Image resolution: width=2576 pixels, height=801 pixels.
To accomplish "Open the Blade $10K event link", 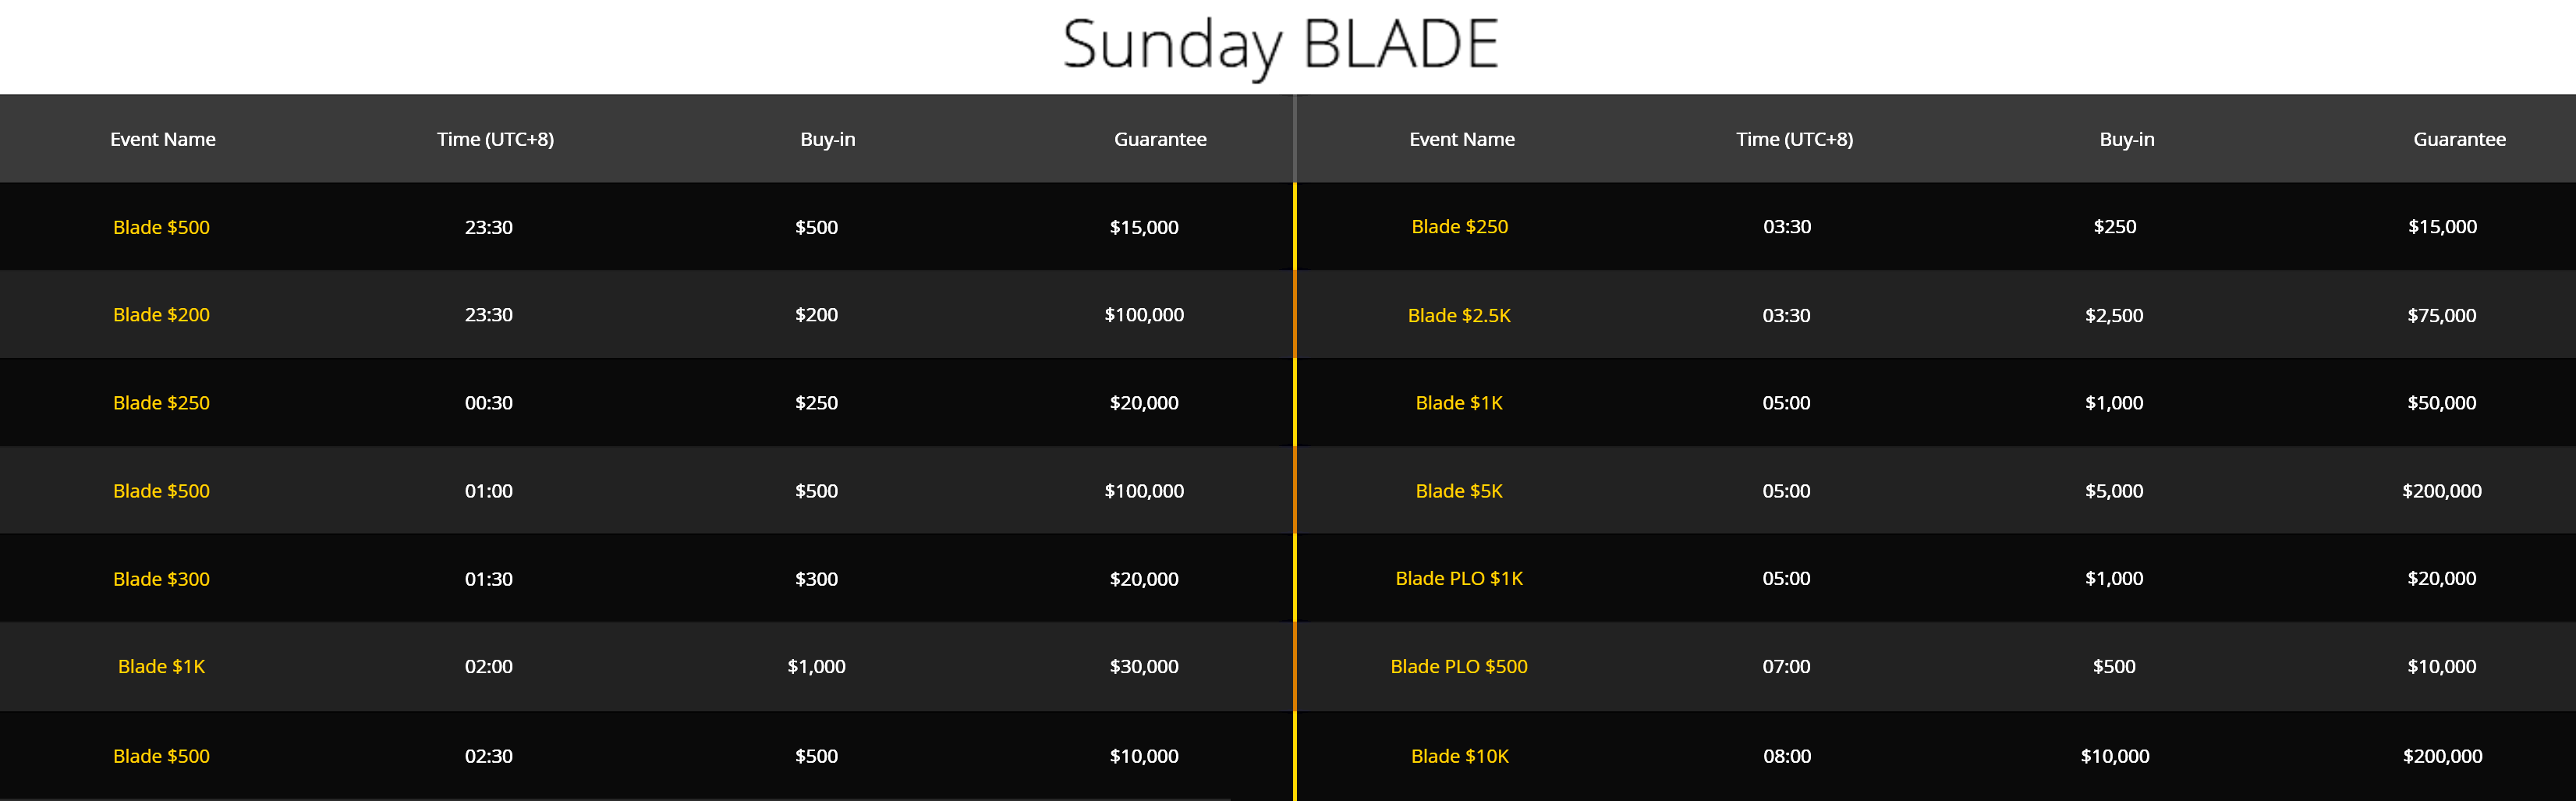I will point(1460,757).
